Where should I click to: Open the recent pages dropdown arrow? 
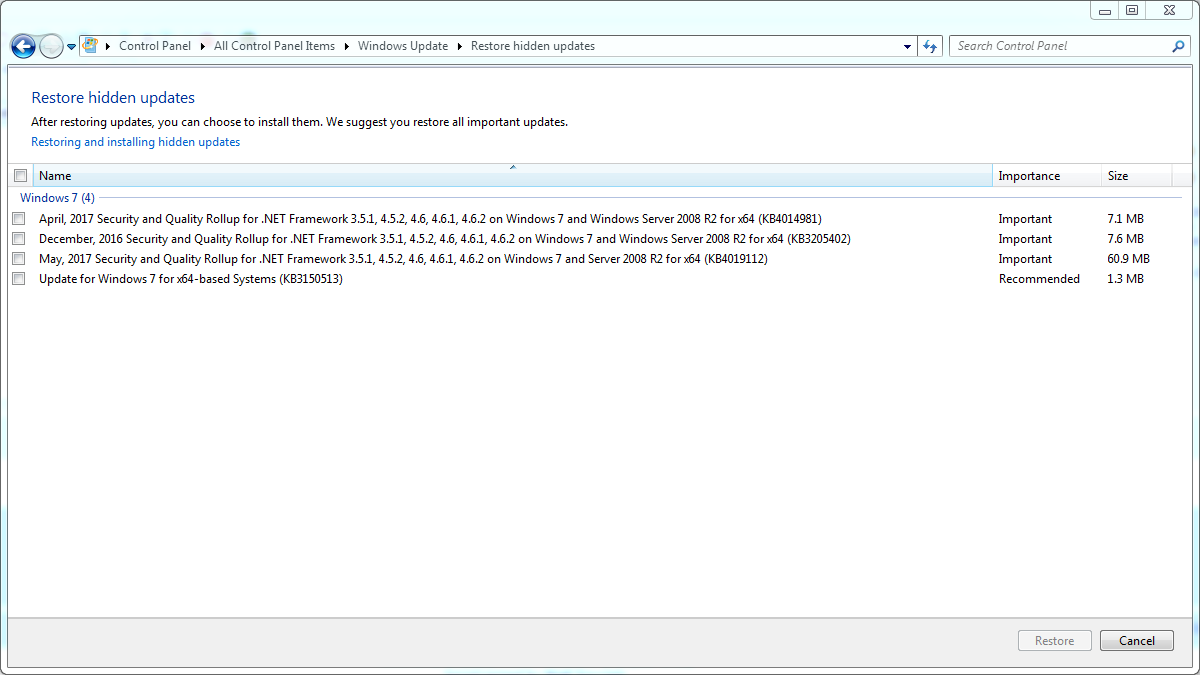(x=72, y=47)
